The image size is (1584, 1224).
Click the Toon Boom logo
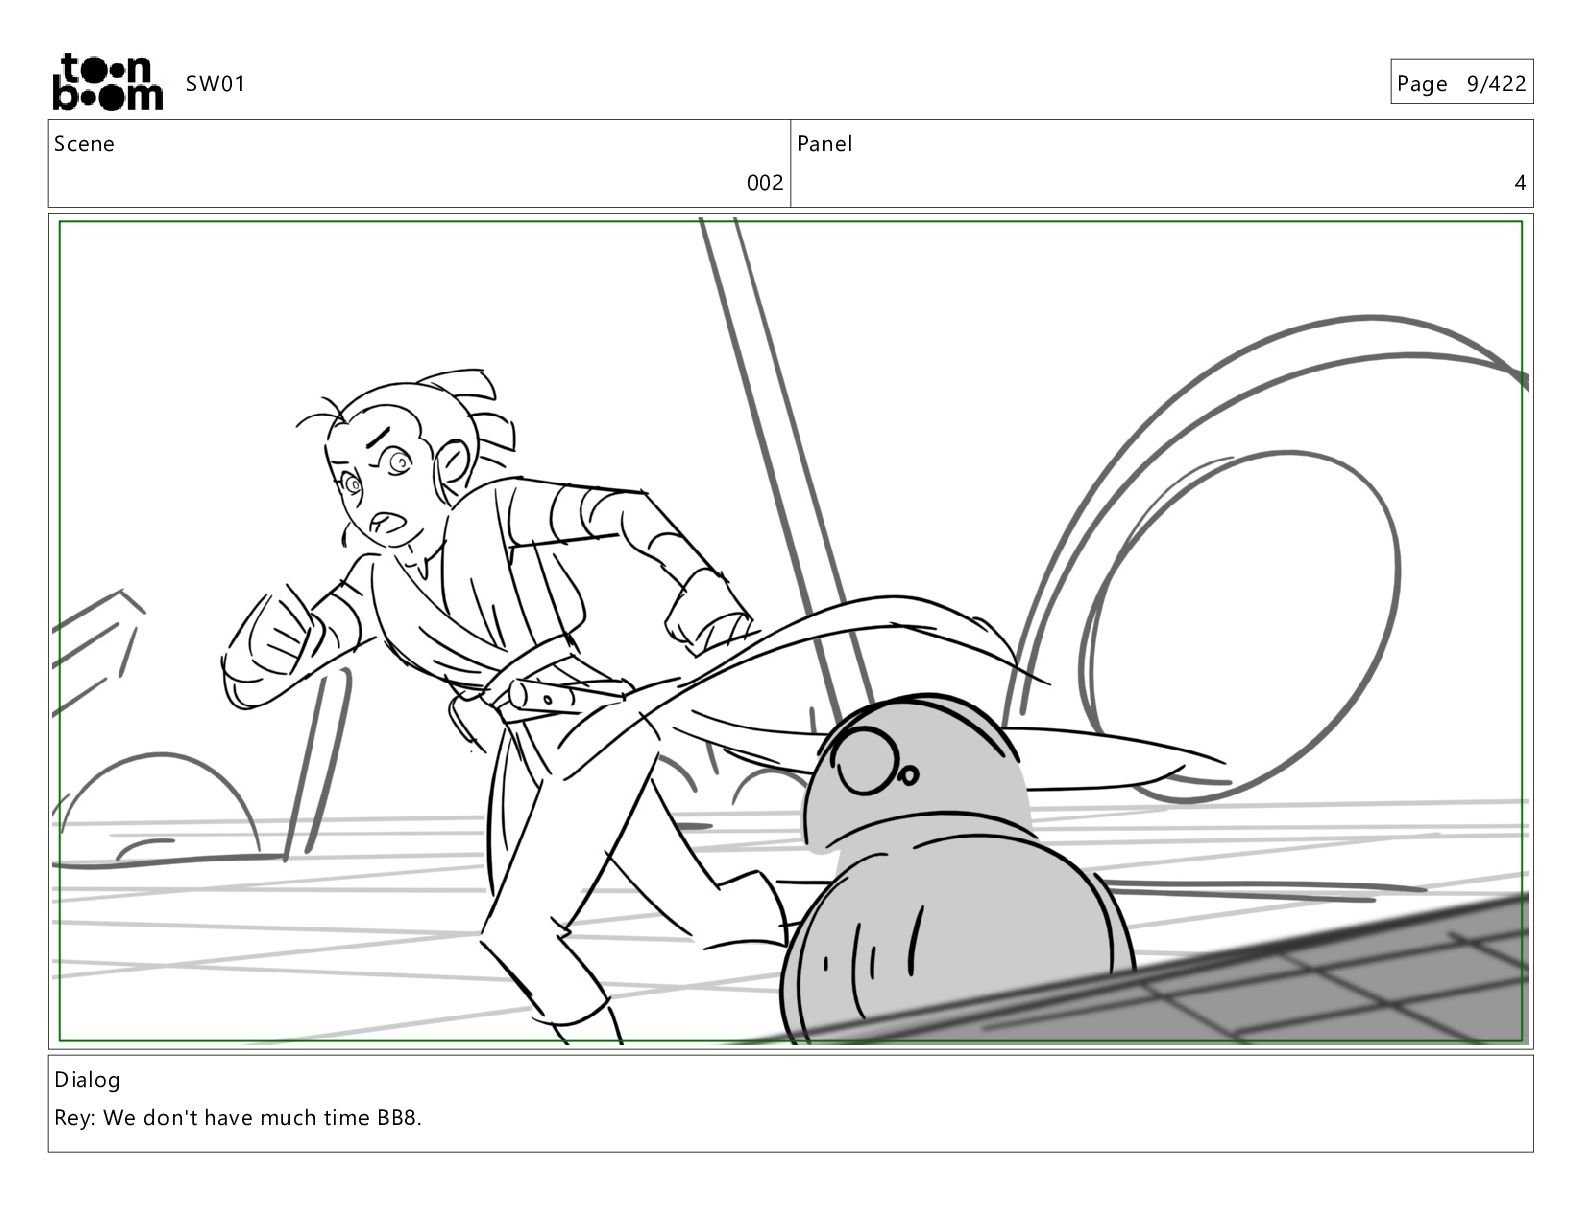(x=107, y=82)
